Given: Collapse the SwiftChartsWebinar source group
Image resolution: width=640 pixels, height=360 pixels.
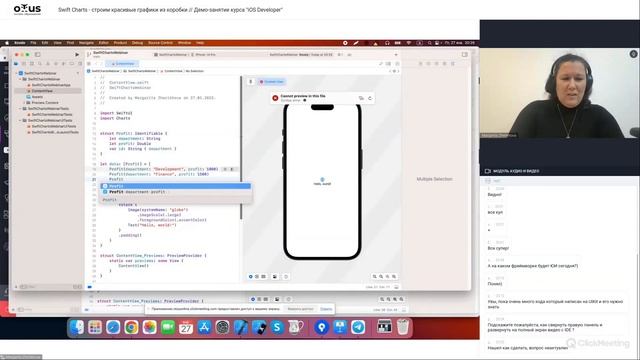Looking at the screenshot, I should pos(21,79).
